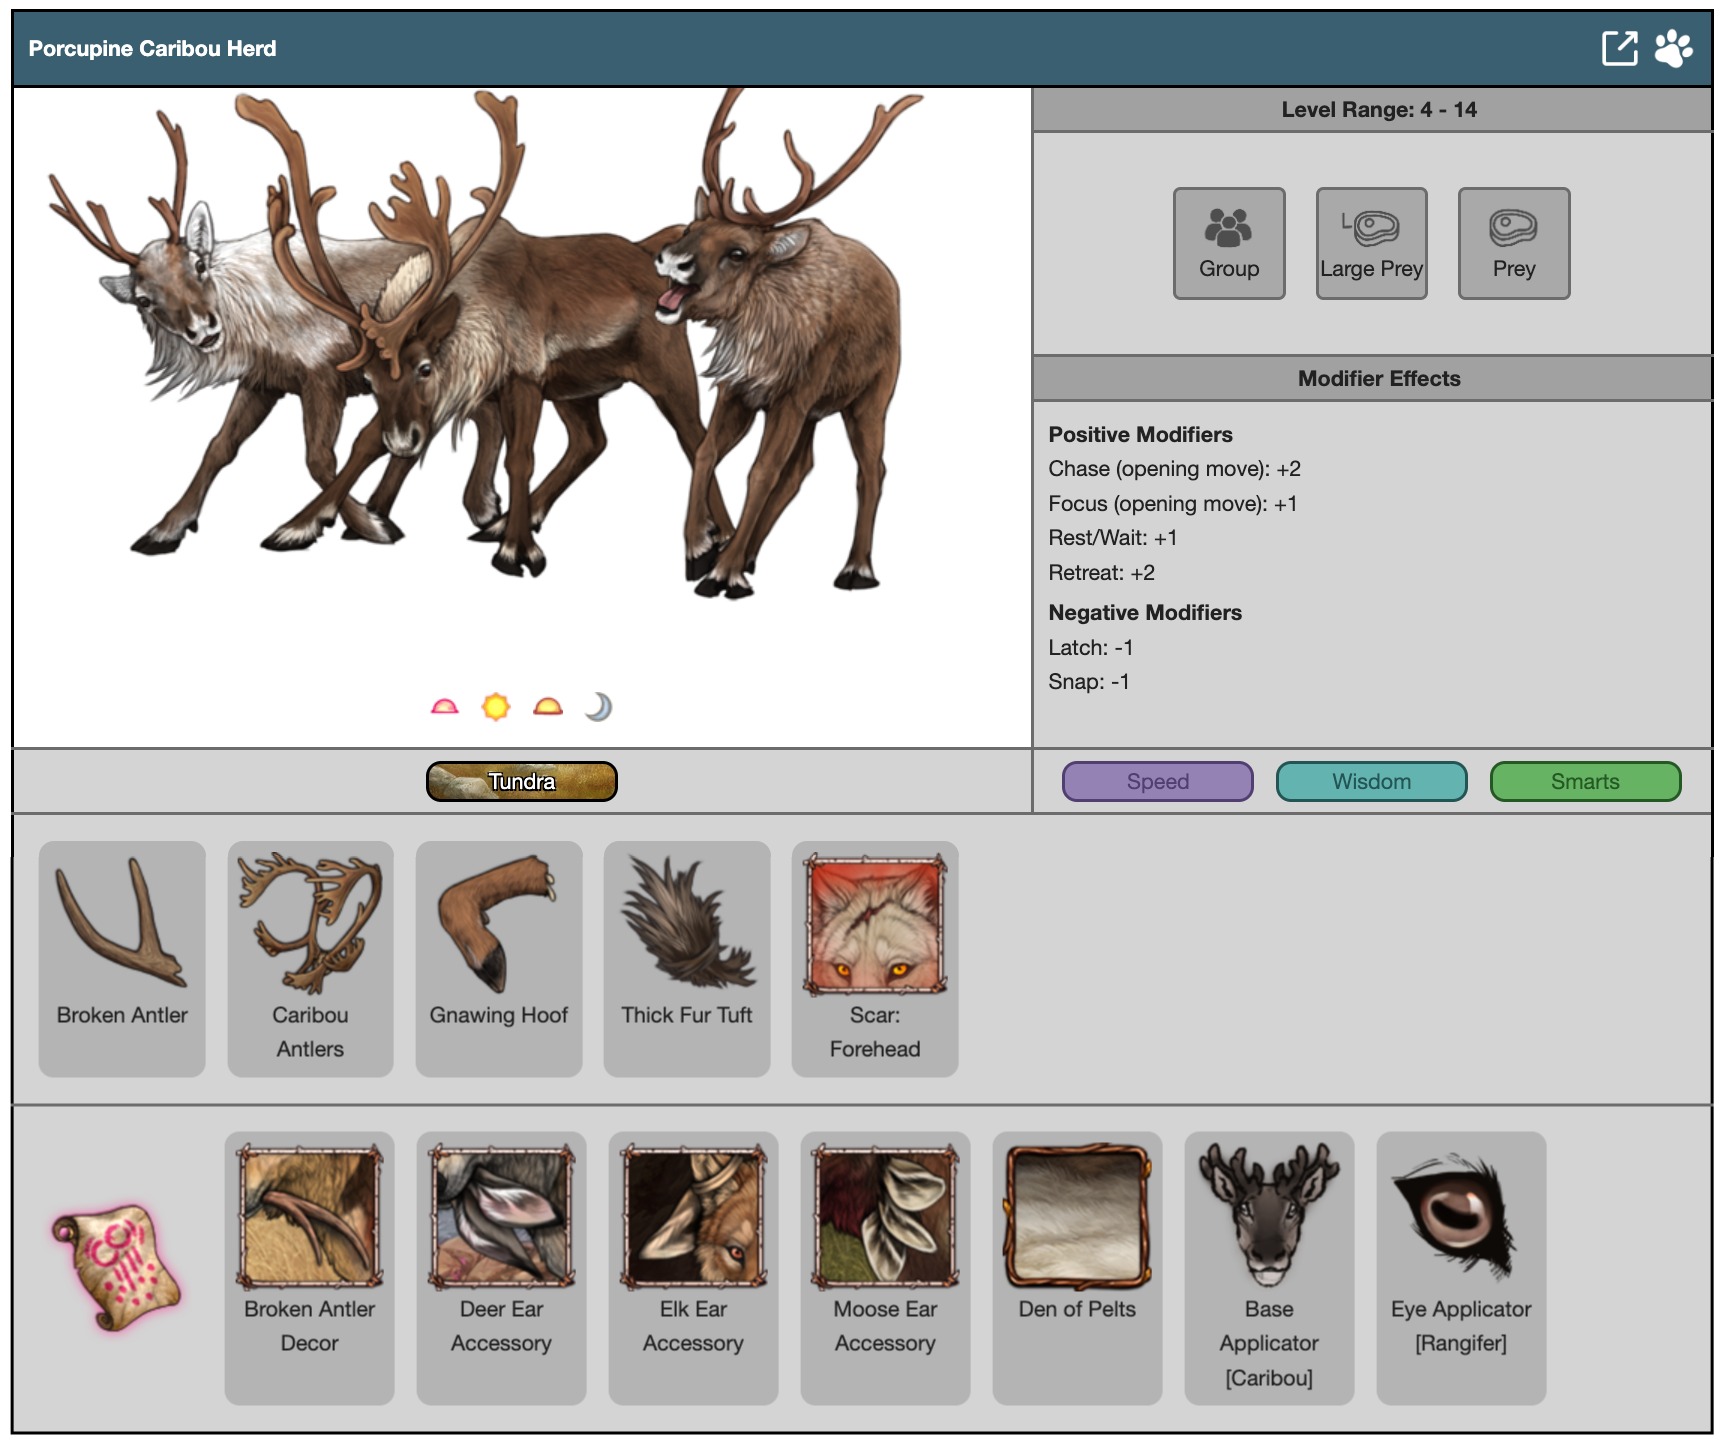Select the green Smarts stat tag
This screenshot has width=1724, height=1446.
1584,781
